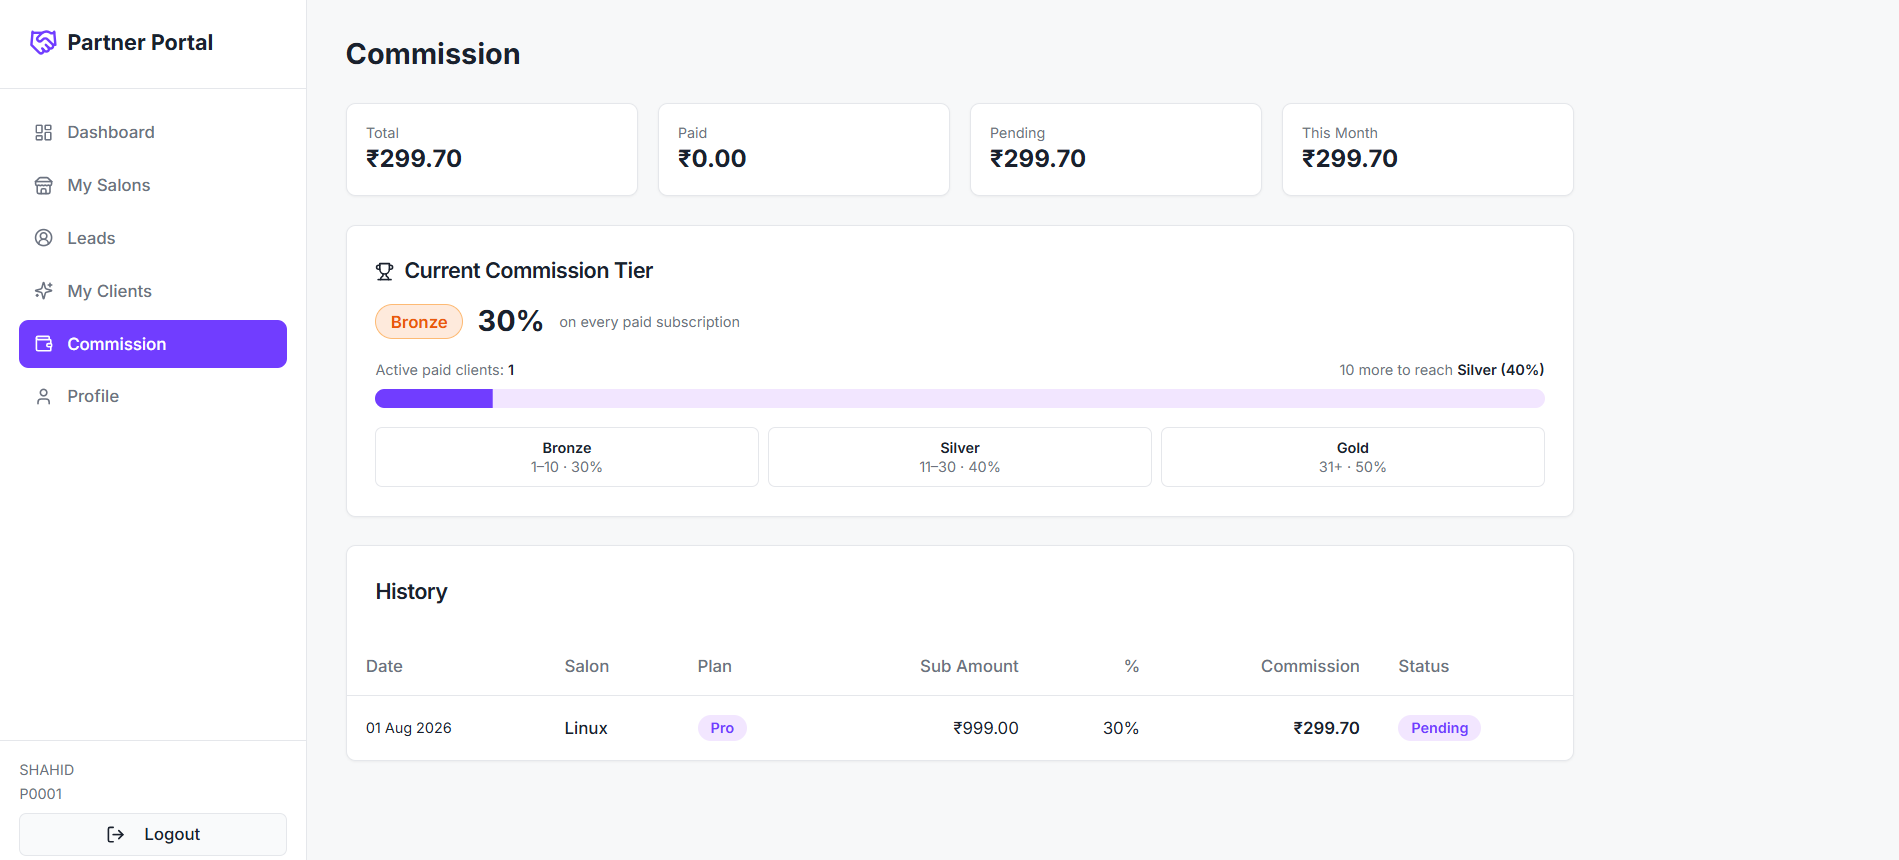Click the Salon column header

(586, 666)
